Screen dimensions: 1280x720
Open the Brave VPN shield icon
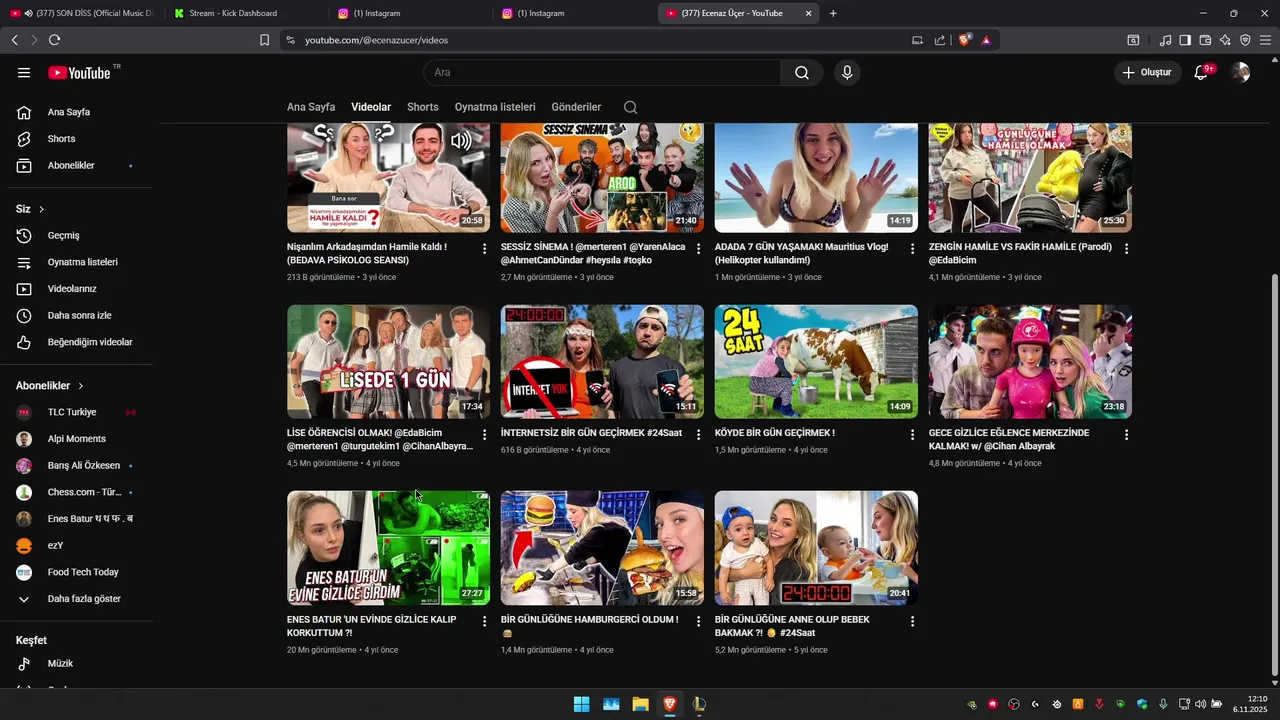1245,40
